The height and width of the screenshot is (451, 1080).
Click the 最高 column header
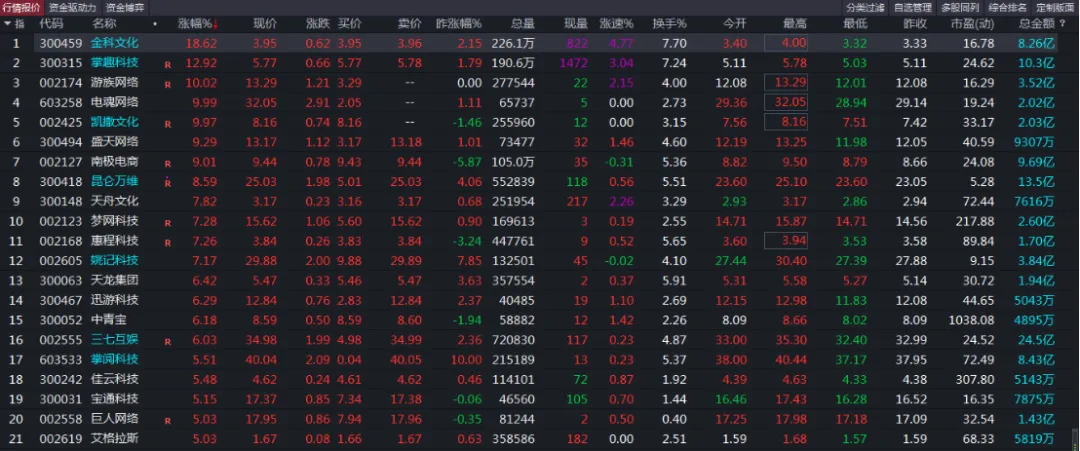point(794,23)
